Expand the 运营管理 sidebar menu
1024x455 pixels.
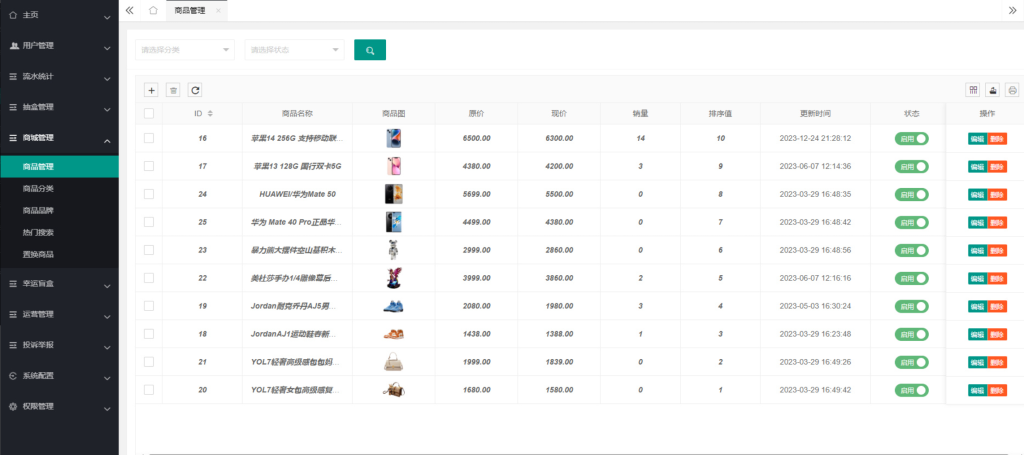point(59,314)
